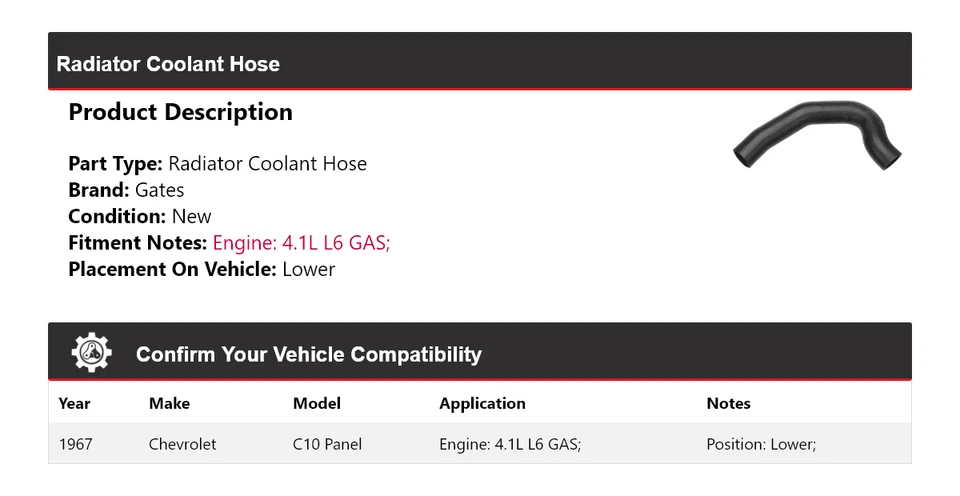The image size is (960, 496).
Task: Click the Placement On Vehicle: Lower line
Action: tap(201, 269)
